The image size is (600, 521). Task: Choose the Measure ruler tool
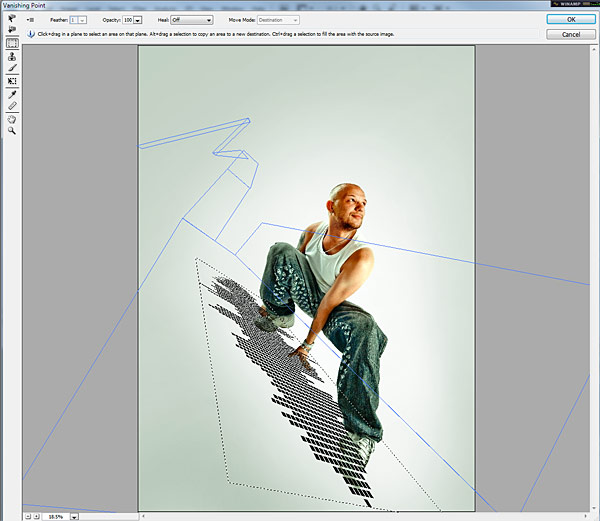[x=12, y=106]
